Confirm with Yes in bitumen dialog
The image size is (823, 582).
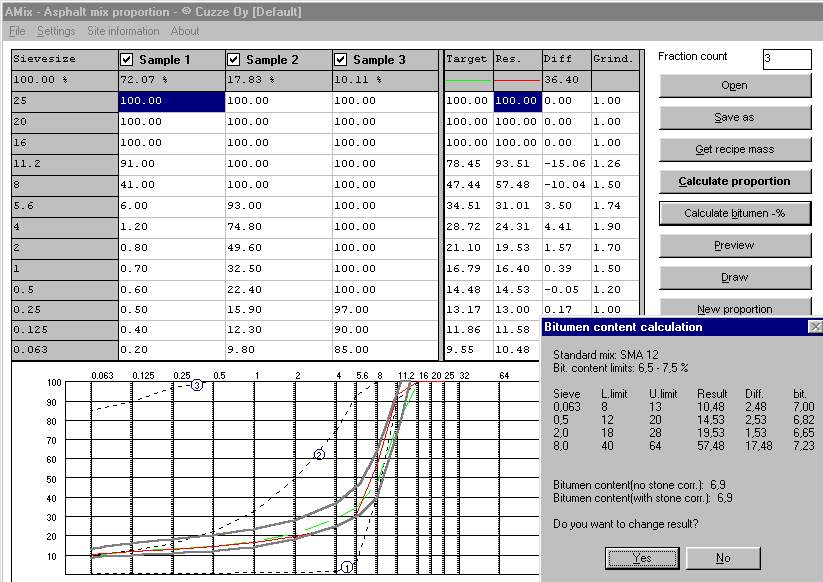pos(642,558)
